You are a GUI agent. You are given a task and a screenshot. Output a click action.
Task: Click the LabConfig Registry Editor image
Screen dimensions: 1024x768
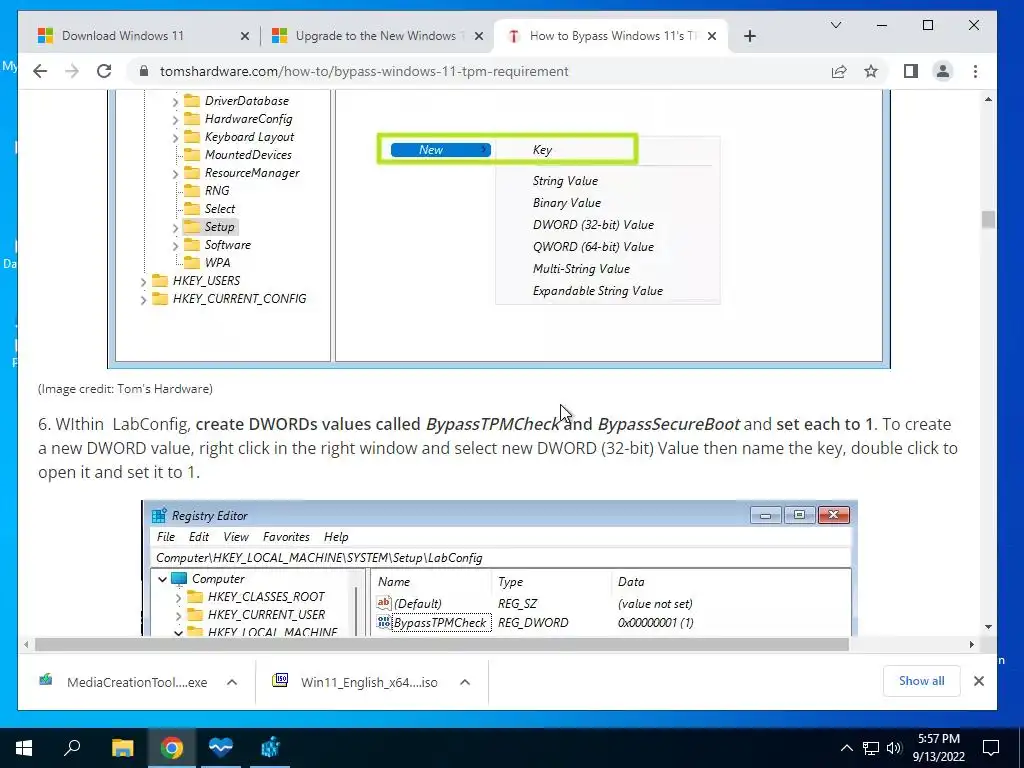click(x=500, y=569)
